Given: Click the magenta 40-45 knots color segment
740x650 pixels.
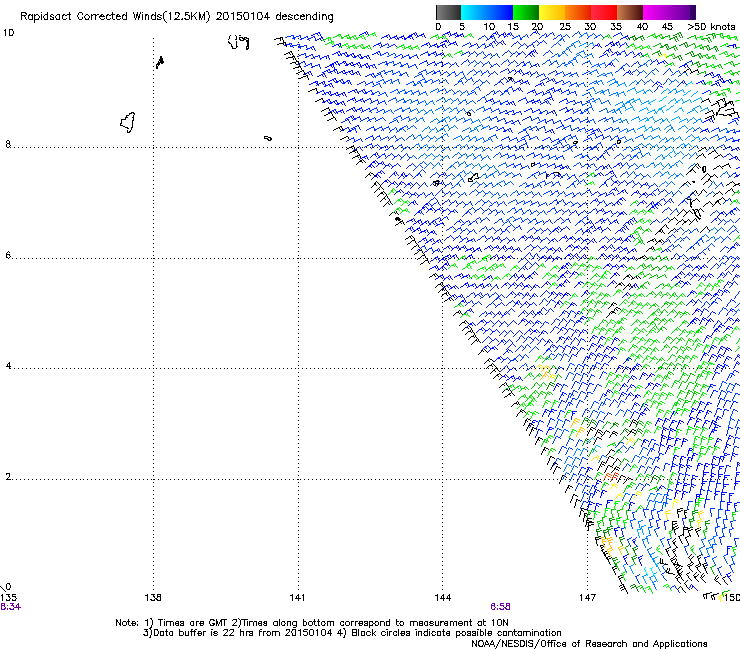Looking at the screenshot, I should [x=656, y=12].
